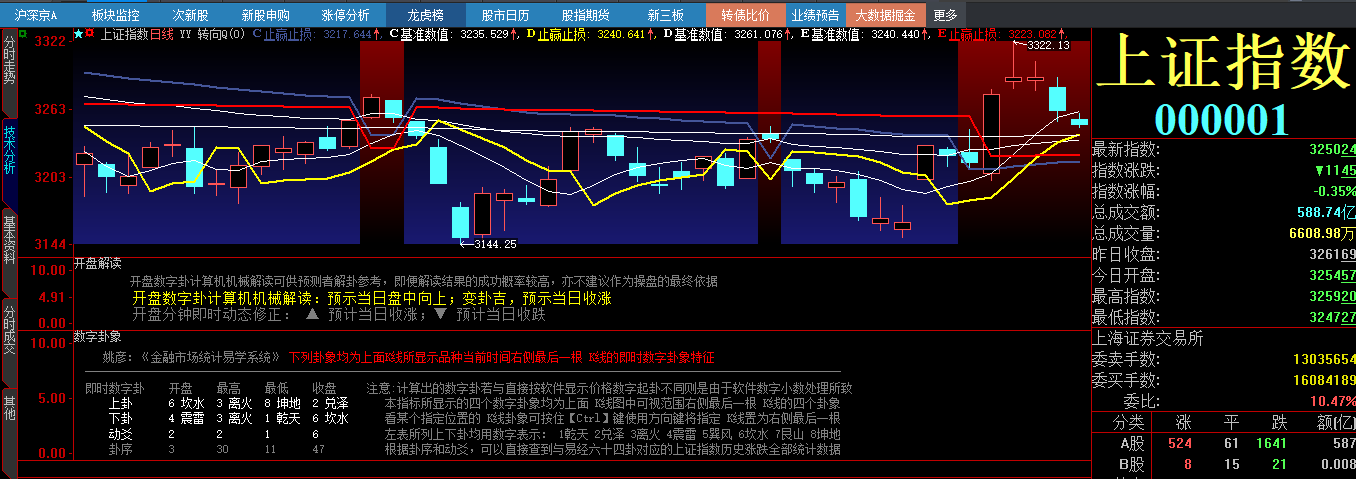
Task: Click the 转债比价 button
Action: (745, 15)
